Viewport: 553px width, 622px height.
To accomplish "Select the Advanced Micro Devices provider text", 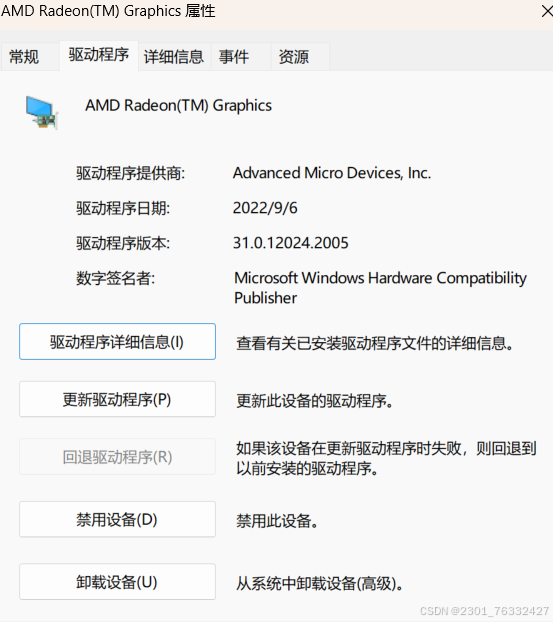I will [332, 173].
